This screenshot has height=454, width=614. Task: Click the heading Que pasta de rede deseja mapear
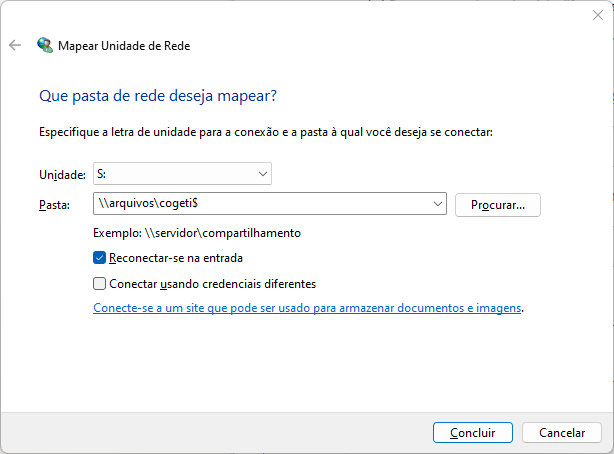pyautogui.click(x=157, y=96)
